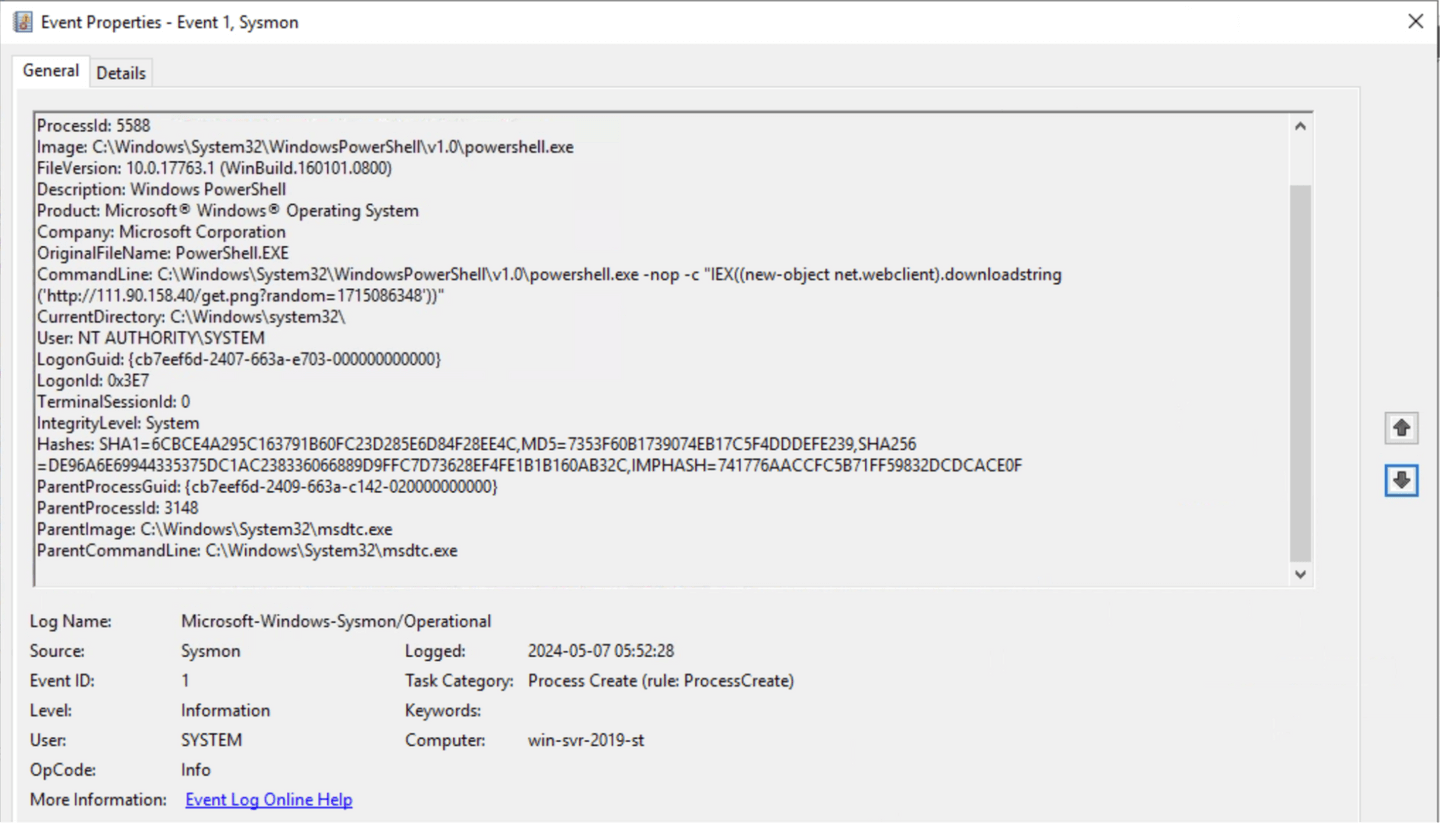Screen dimensions: 1440x823
Task: Click the User: NT AUTHORITY\SYSTEM line
Action: [x=151, y=338]
